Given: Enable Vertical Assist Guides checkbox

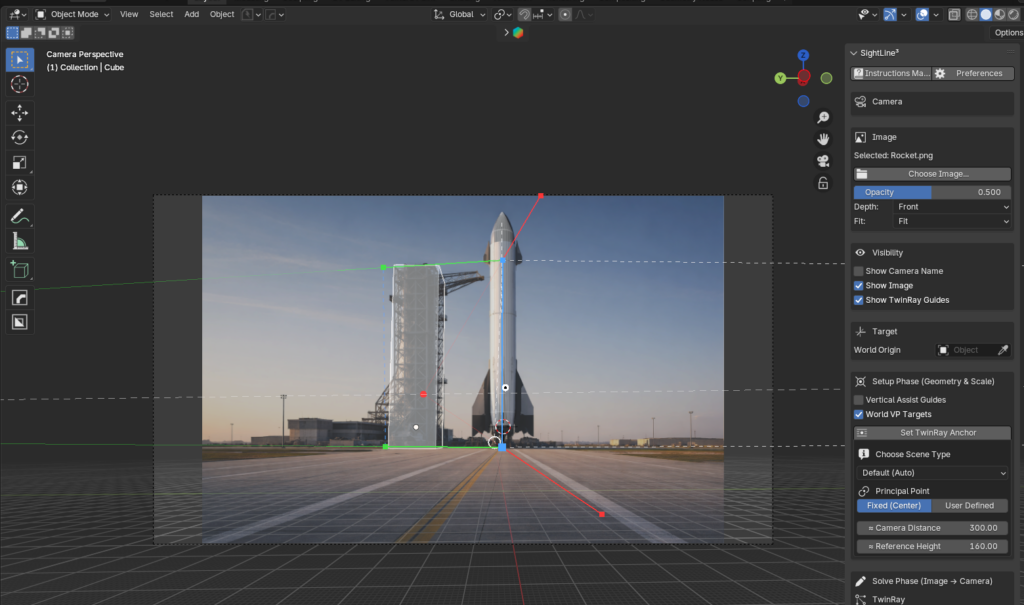Looking at the screenshot, I should click(x=859, y=400).
